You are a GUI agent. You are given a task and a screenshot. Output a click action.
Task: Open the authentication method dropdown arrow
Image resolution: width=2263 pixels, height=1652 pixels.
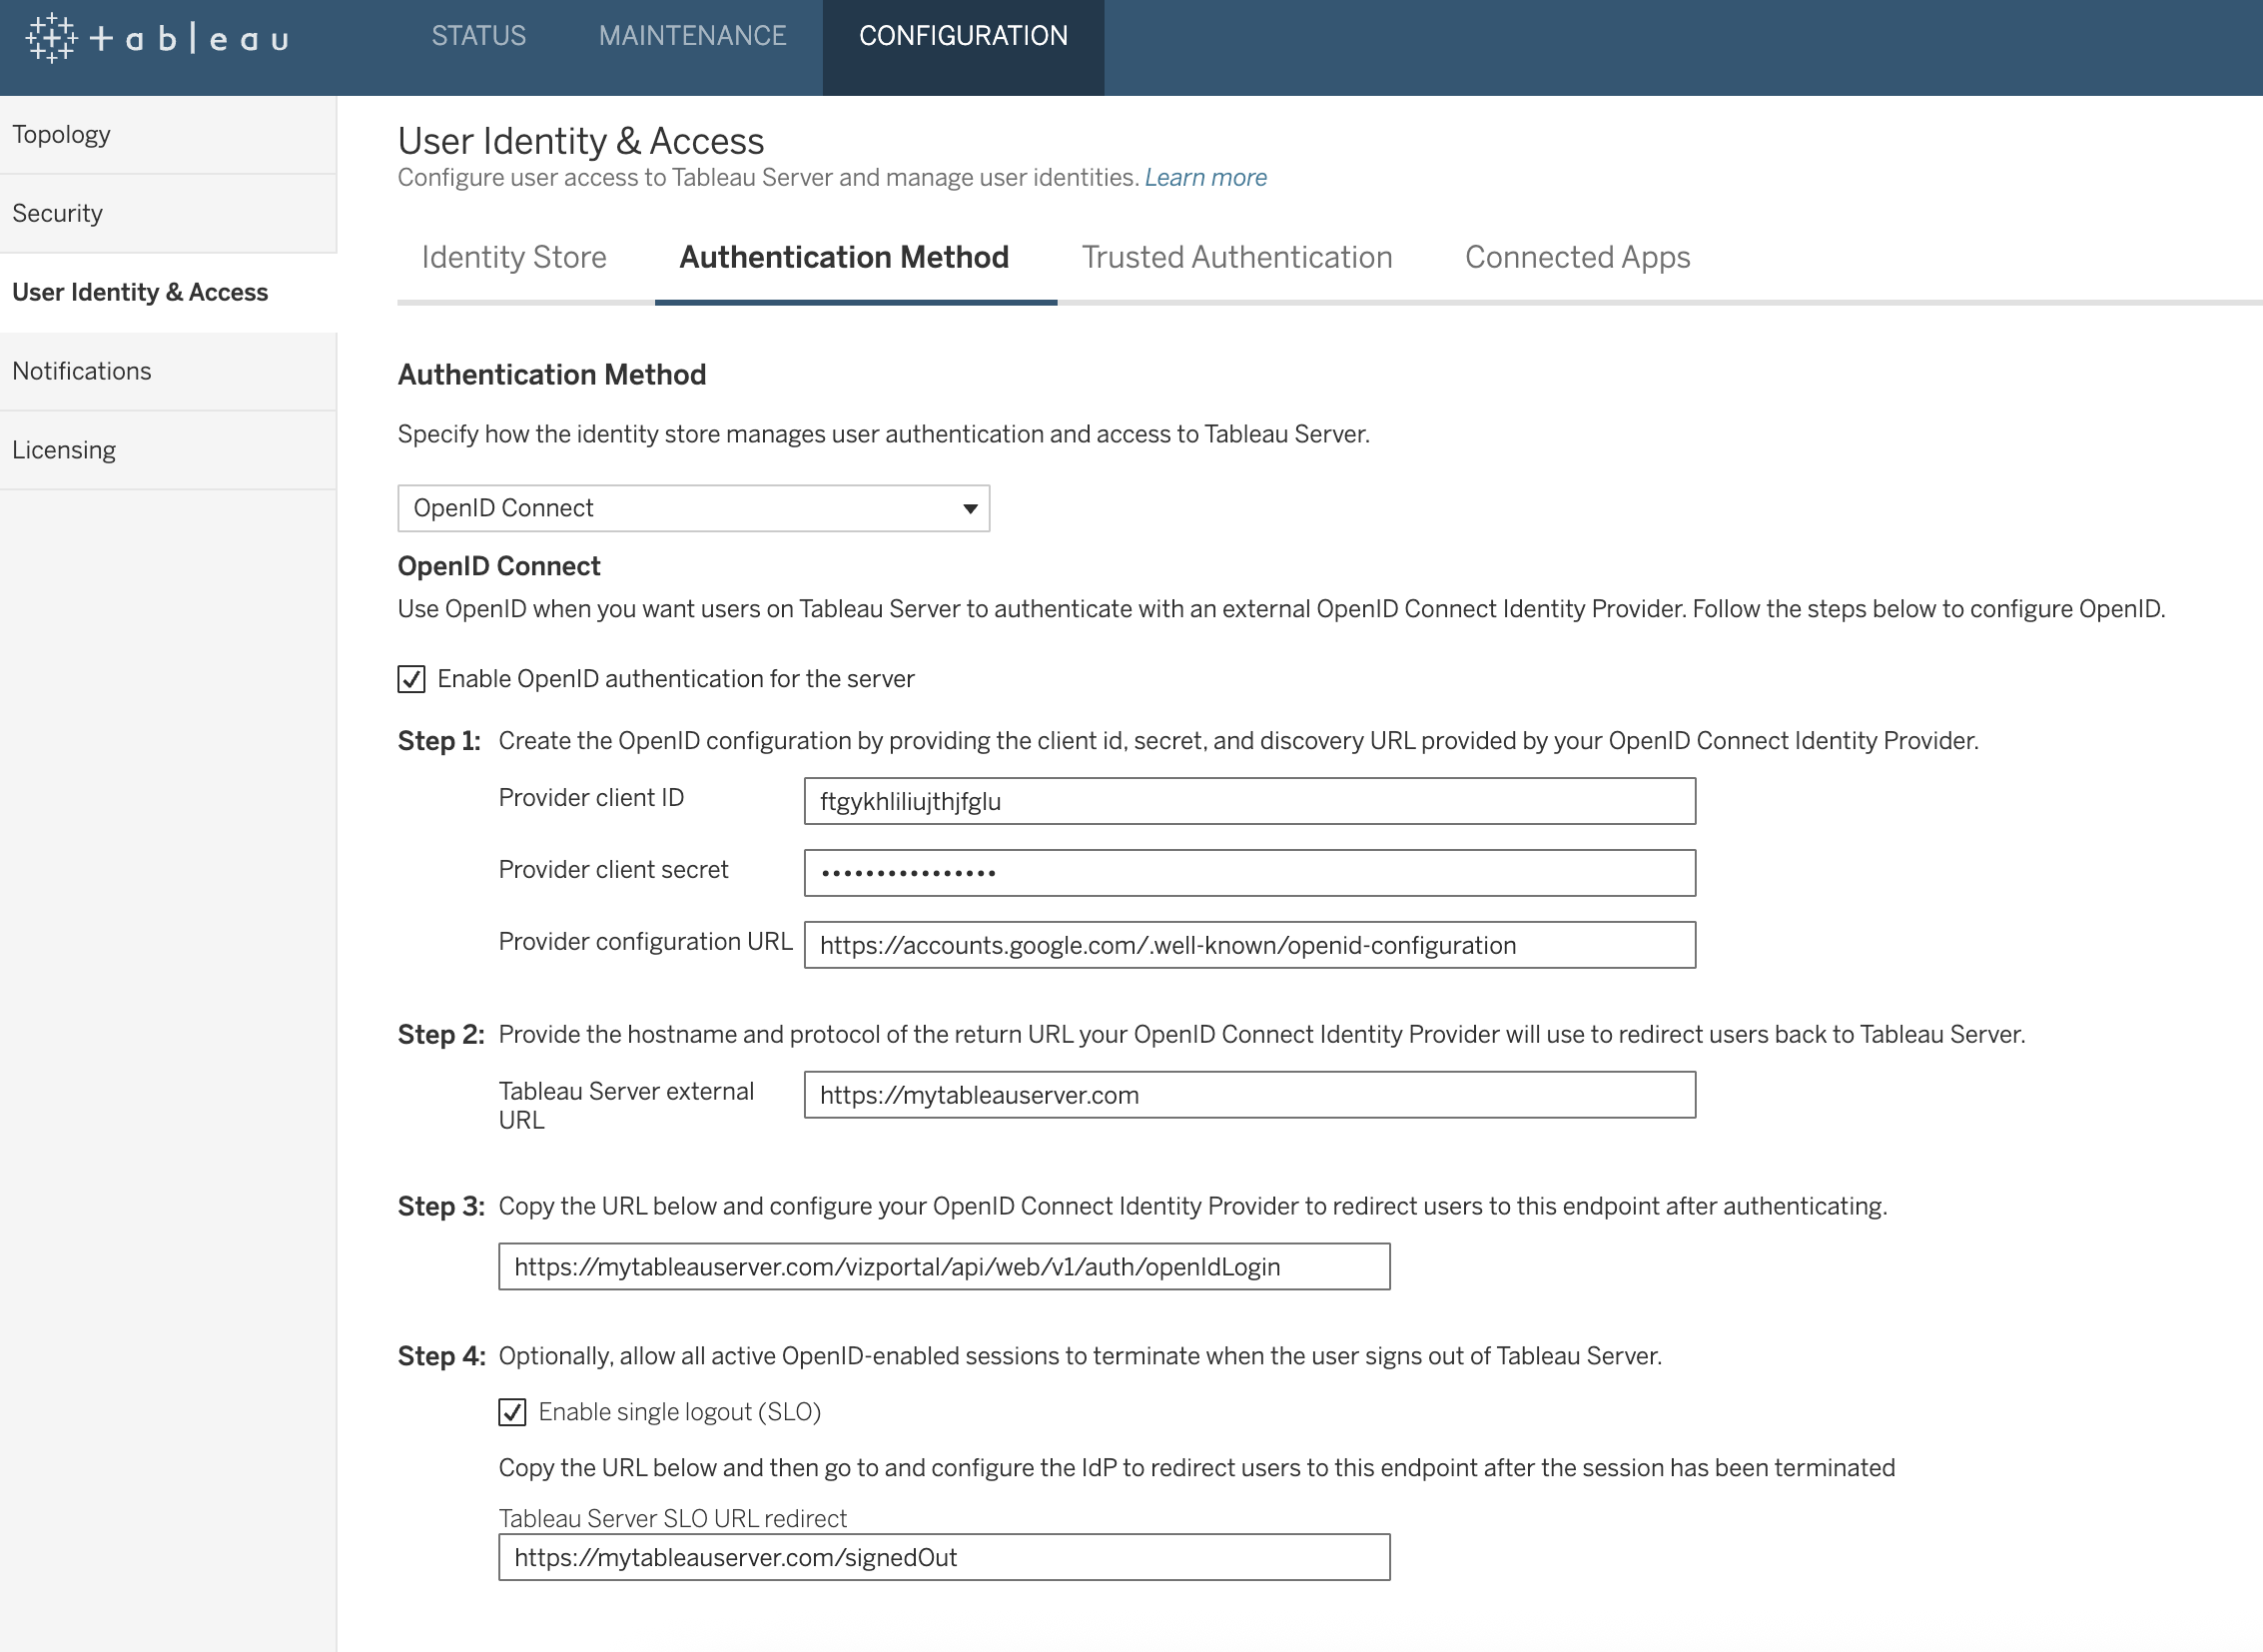969,509
